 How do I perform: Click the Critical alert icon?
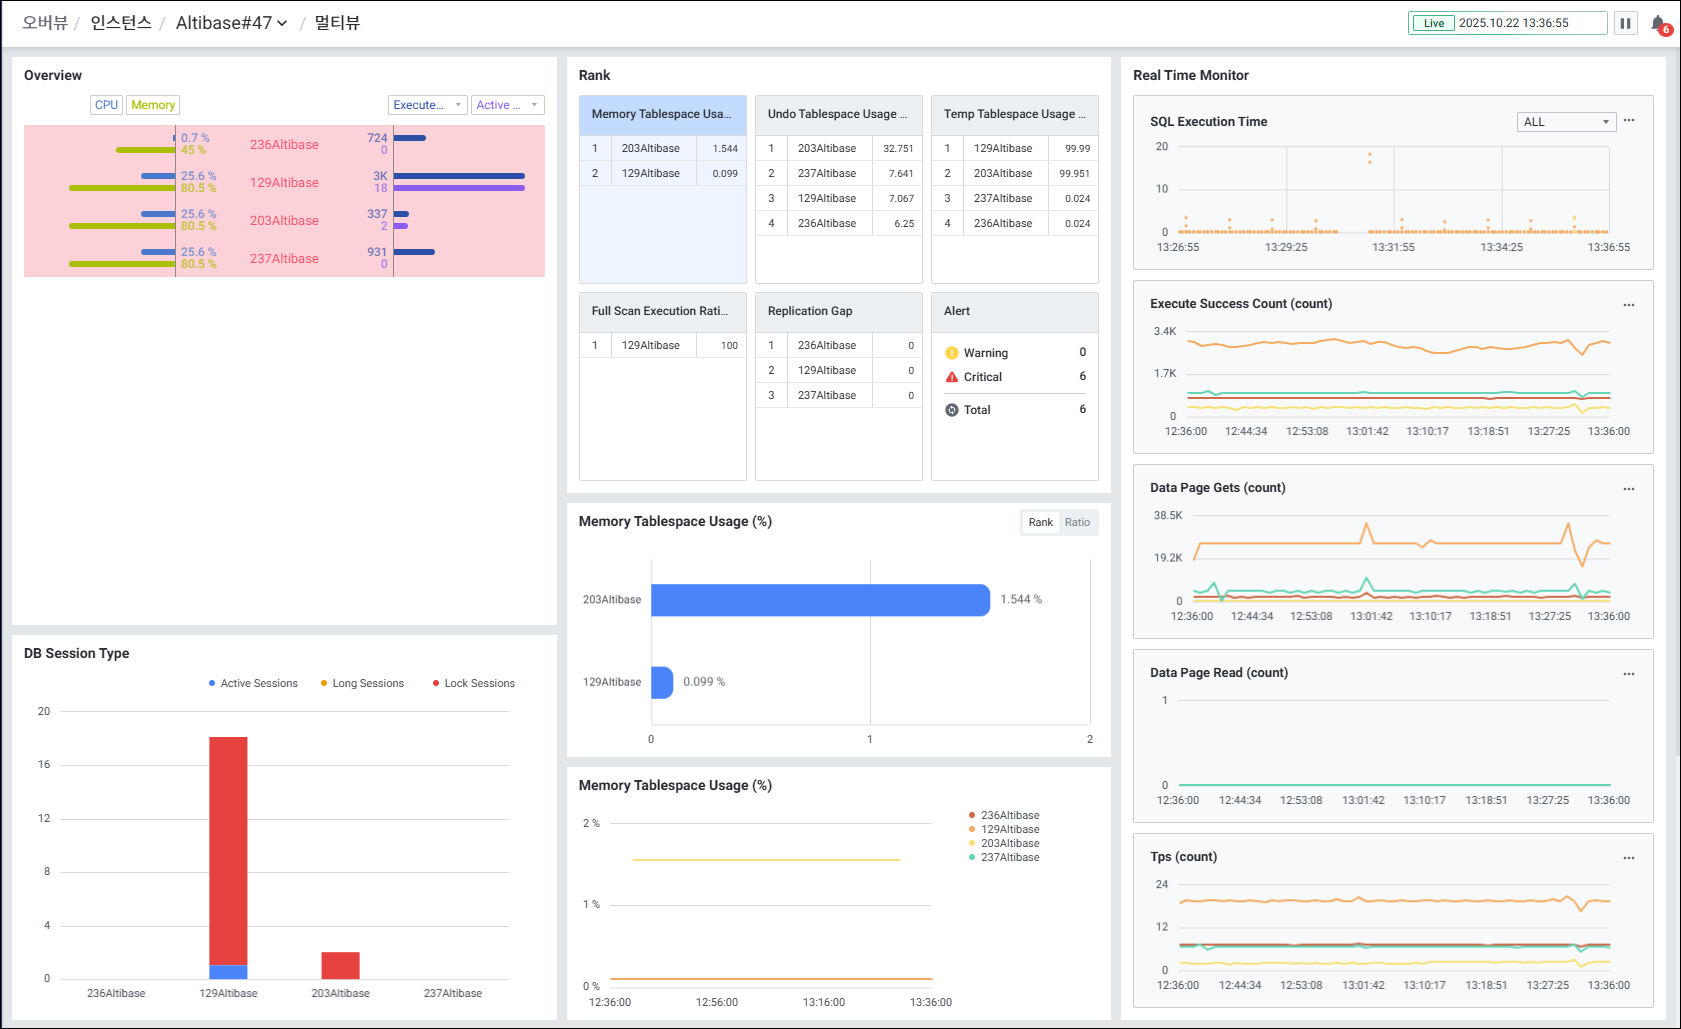(952, 377)
